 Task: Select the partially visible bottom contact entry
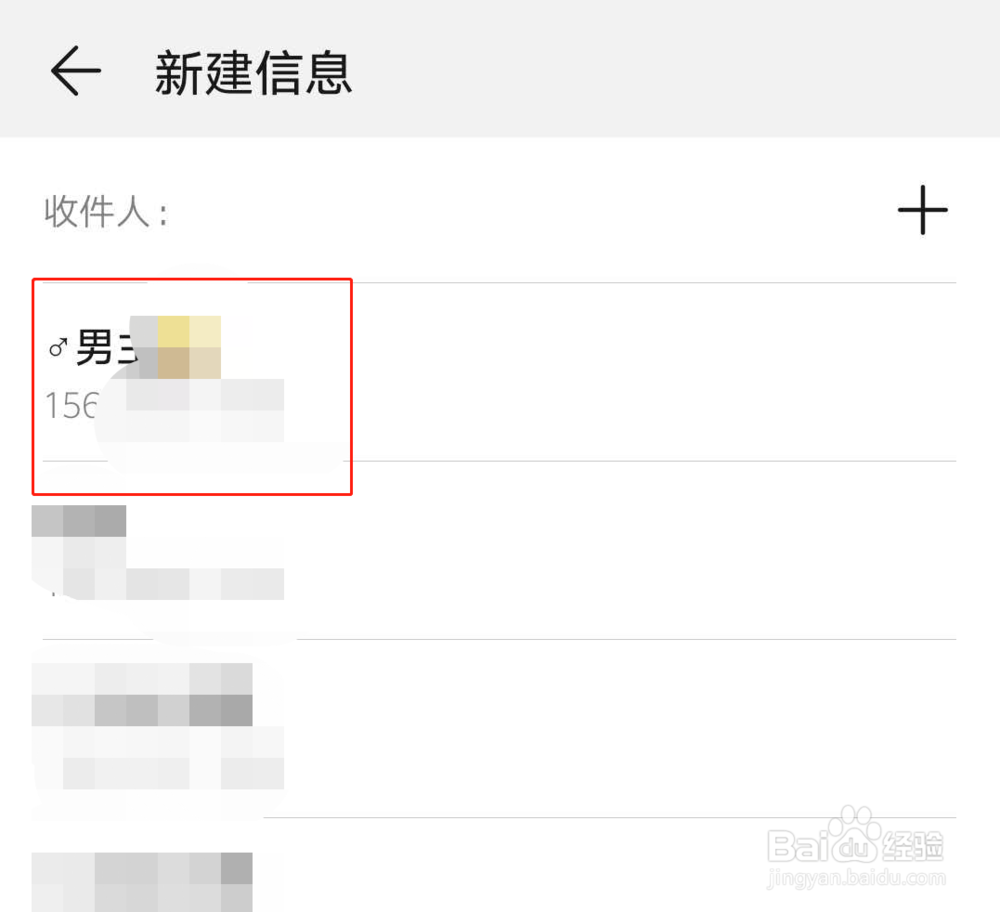tap(499, 865)
